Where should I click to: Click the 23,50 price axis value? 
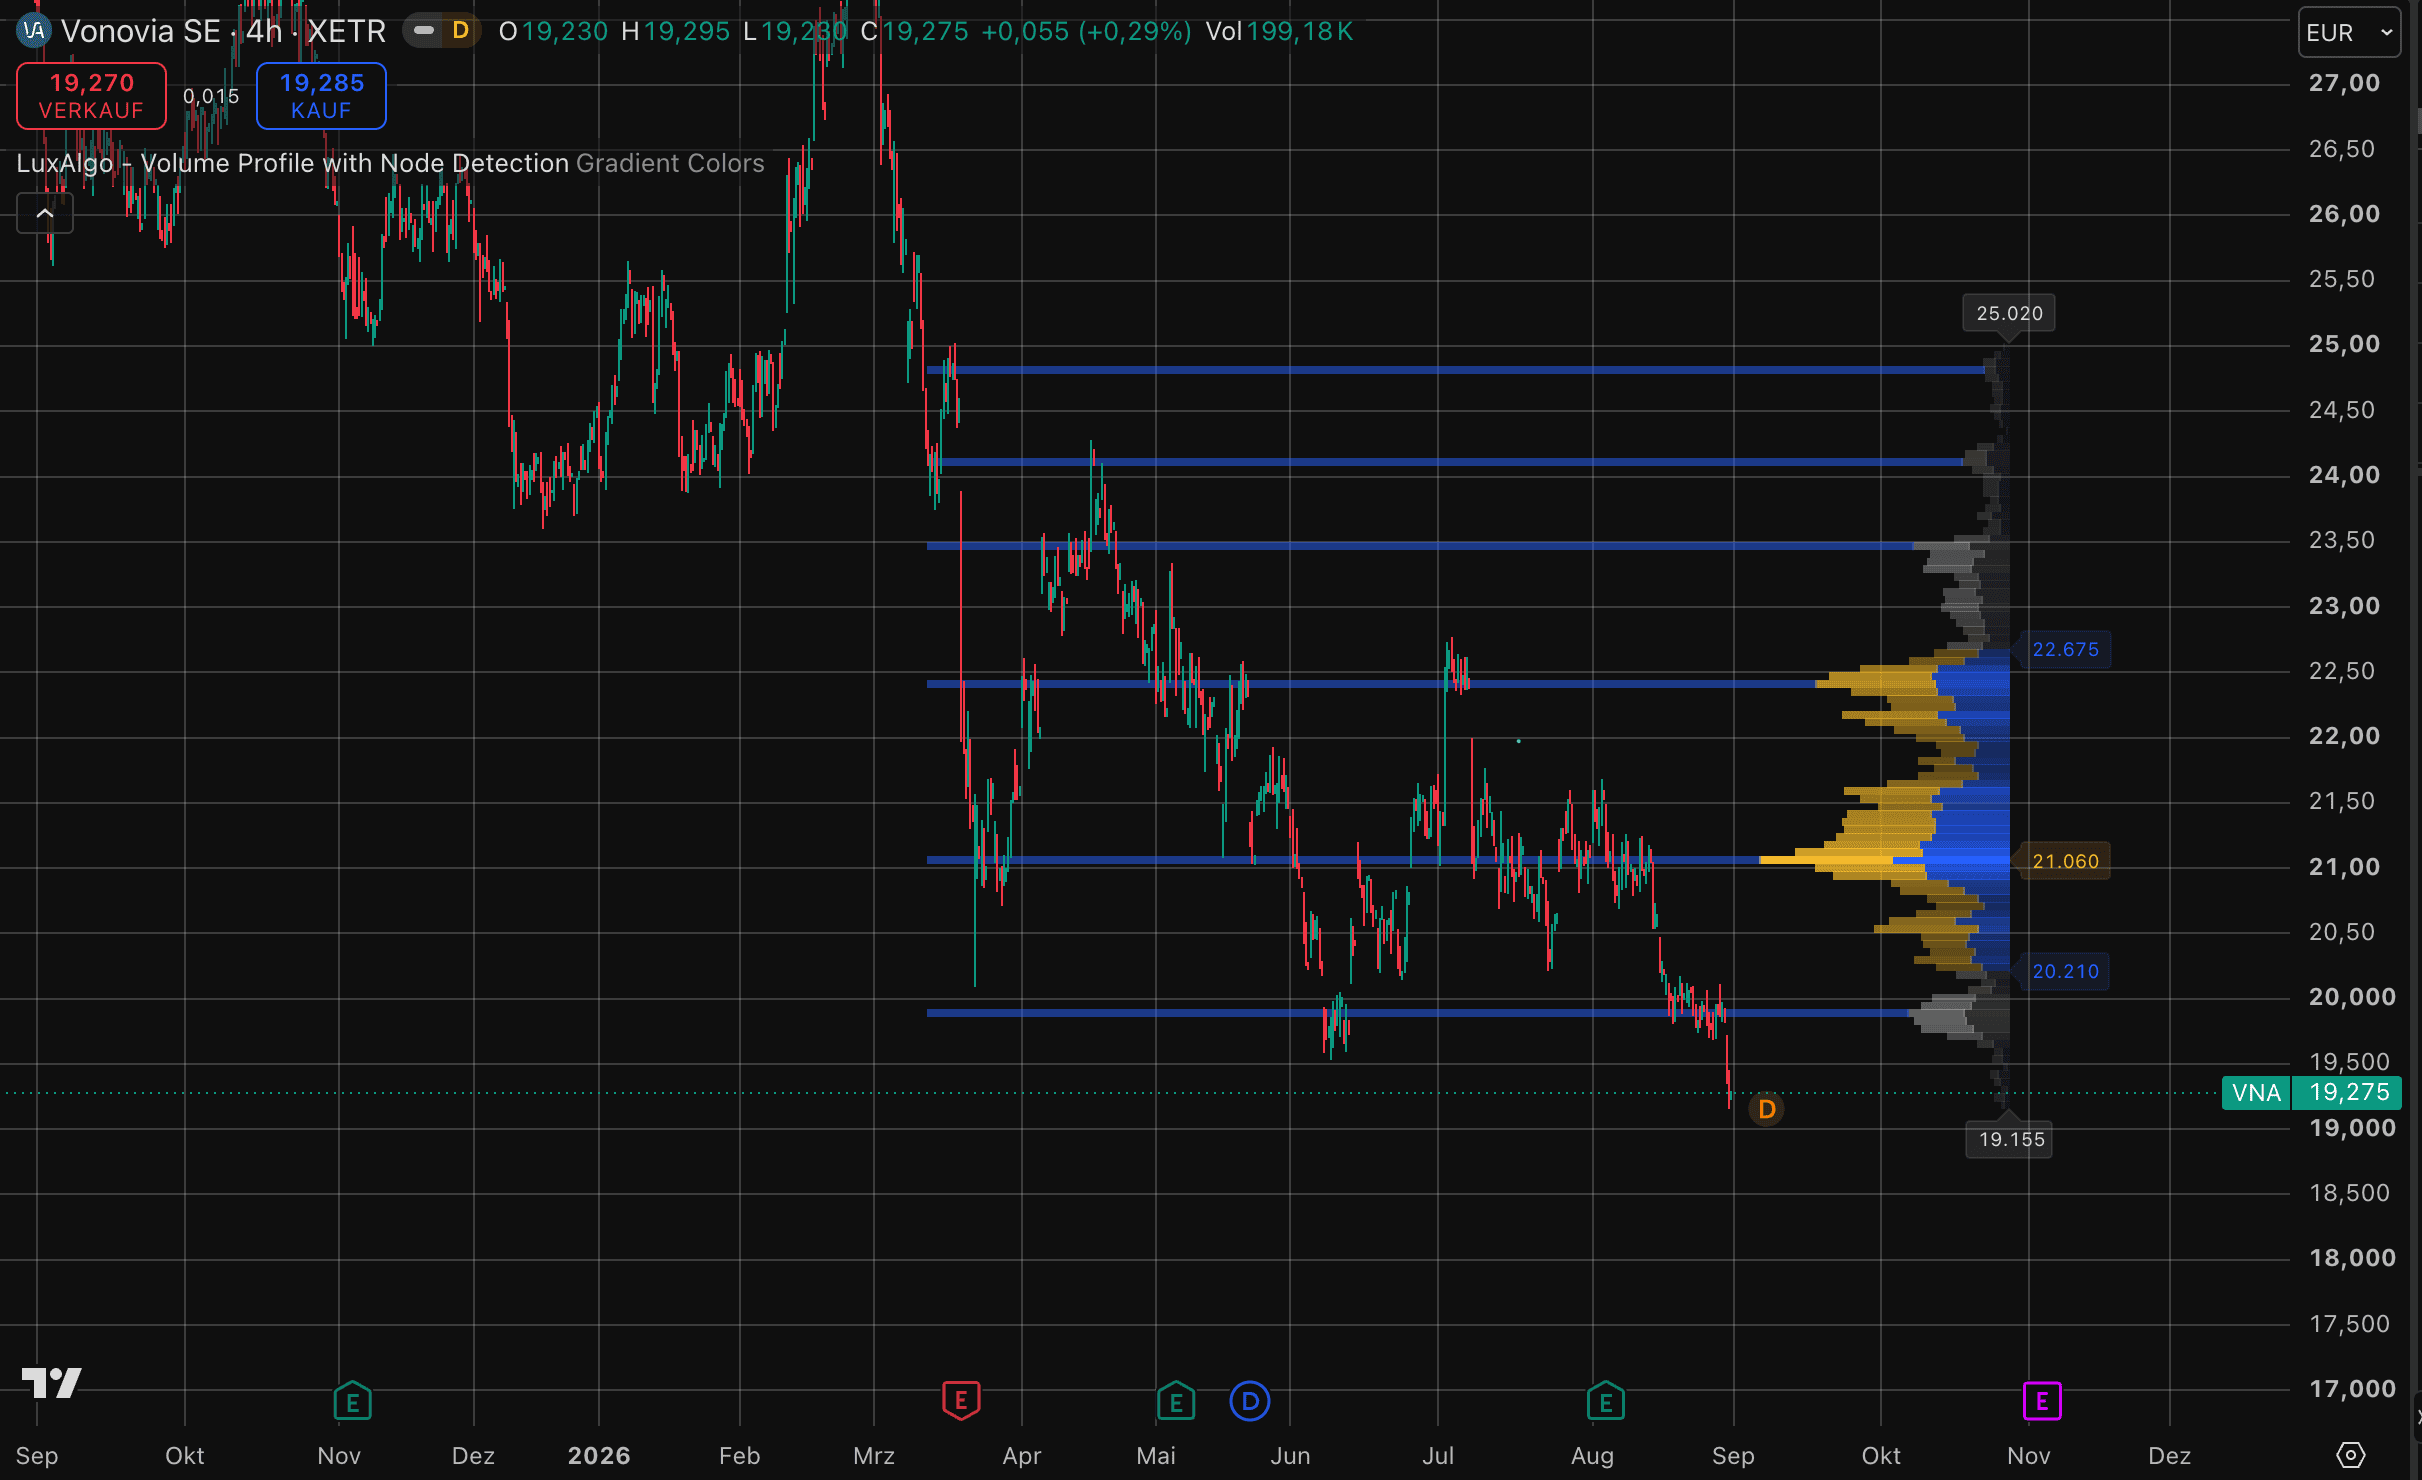(x=2341, y=540)
